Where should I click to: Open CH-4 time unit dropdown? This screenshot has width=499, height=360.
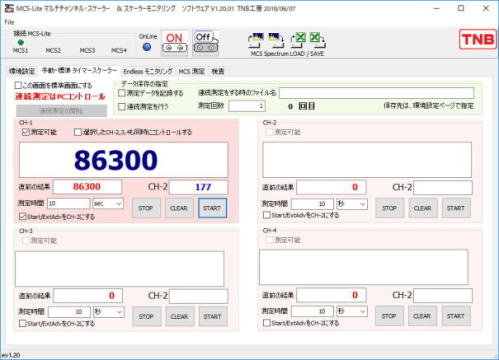coord(352,311)
